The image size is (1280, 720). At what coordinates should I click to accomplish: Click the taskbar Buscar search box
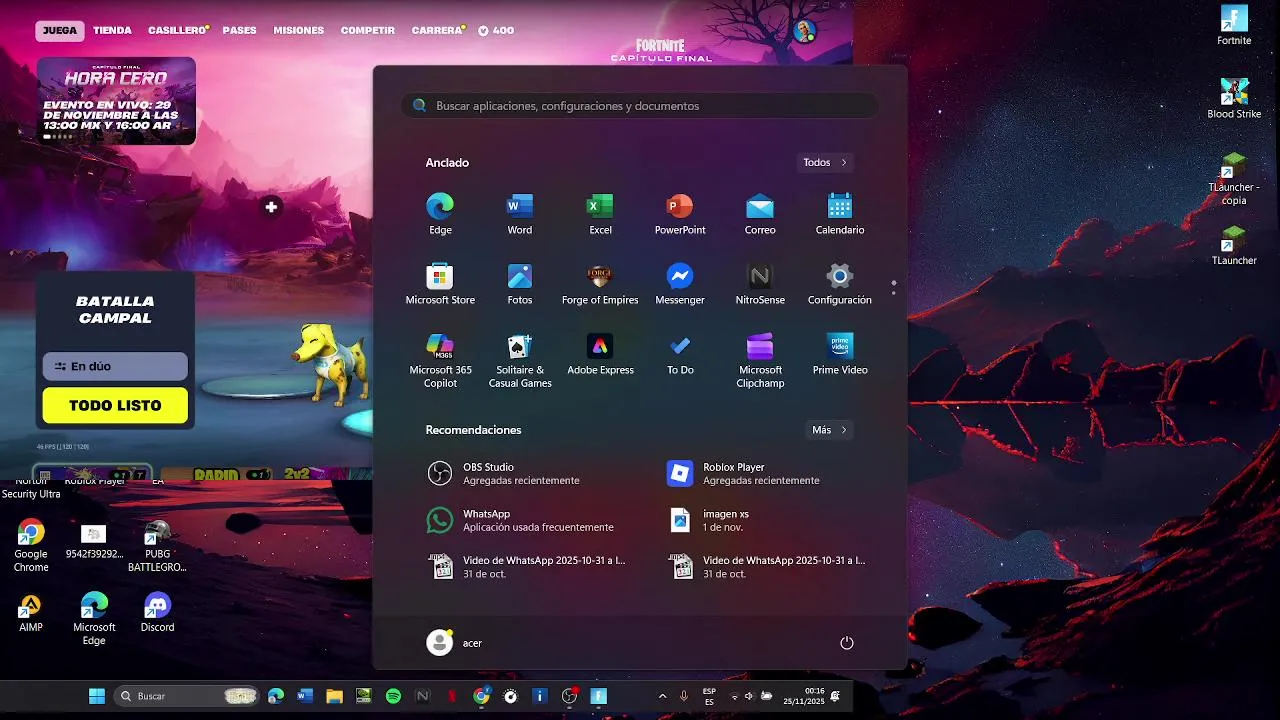click(x=186, y=696)
